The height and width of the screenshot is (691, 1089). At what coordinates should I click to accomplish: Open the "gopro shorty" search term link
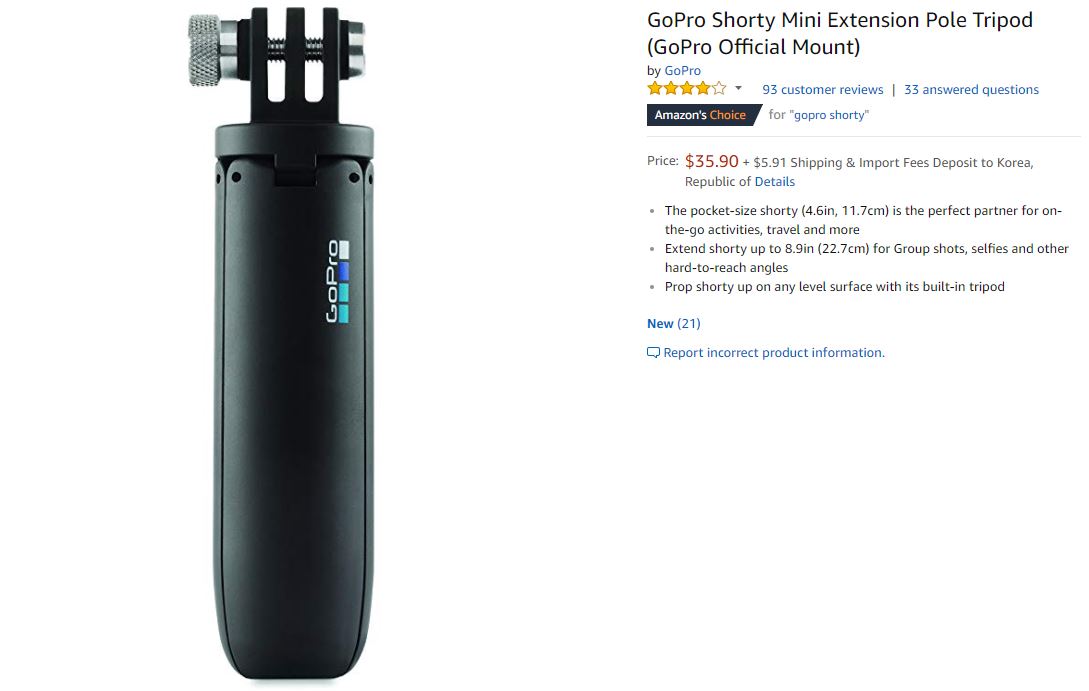click(829, 115)
